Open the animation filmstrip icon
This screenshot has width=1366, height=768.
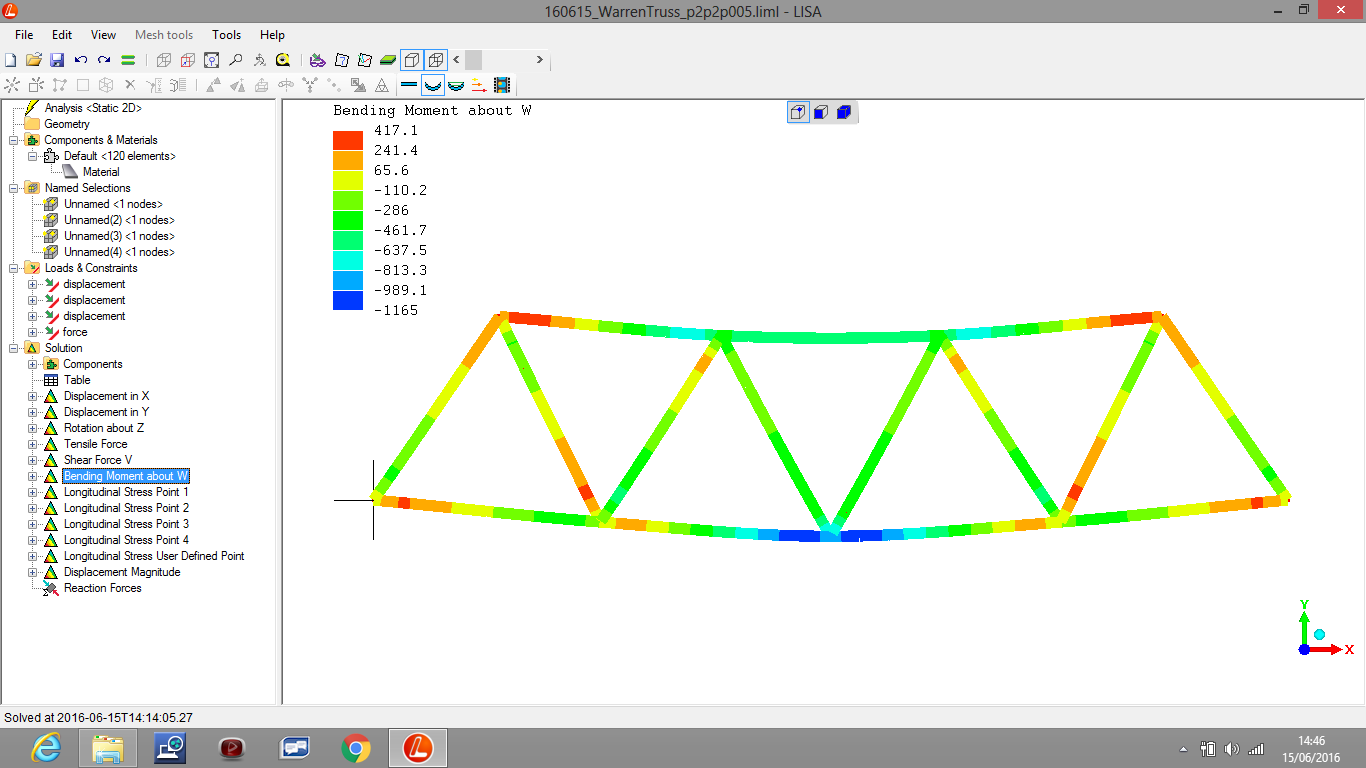[501, 85]
